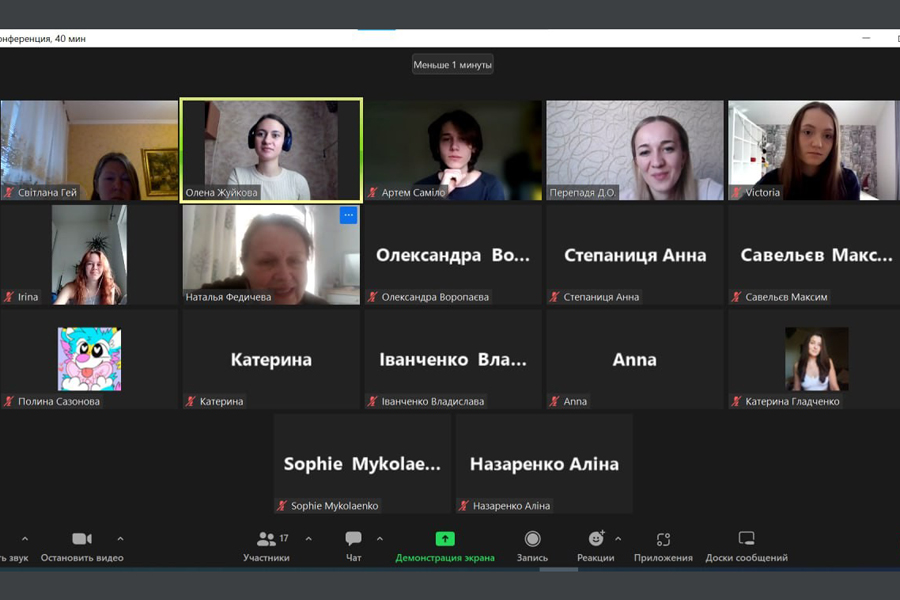
Task: Click the Катерина Гладченко name label
Action: pyautogui.click(x=792, y=401)
